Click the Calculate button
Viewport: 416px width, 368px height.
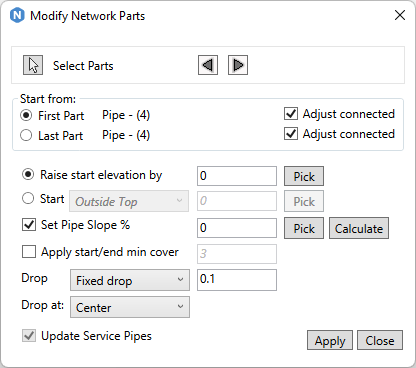pos(359,228)
